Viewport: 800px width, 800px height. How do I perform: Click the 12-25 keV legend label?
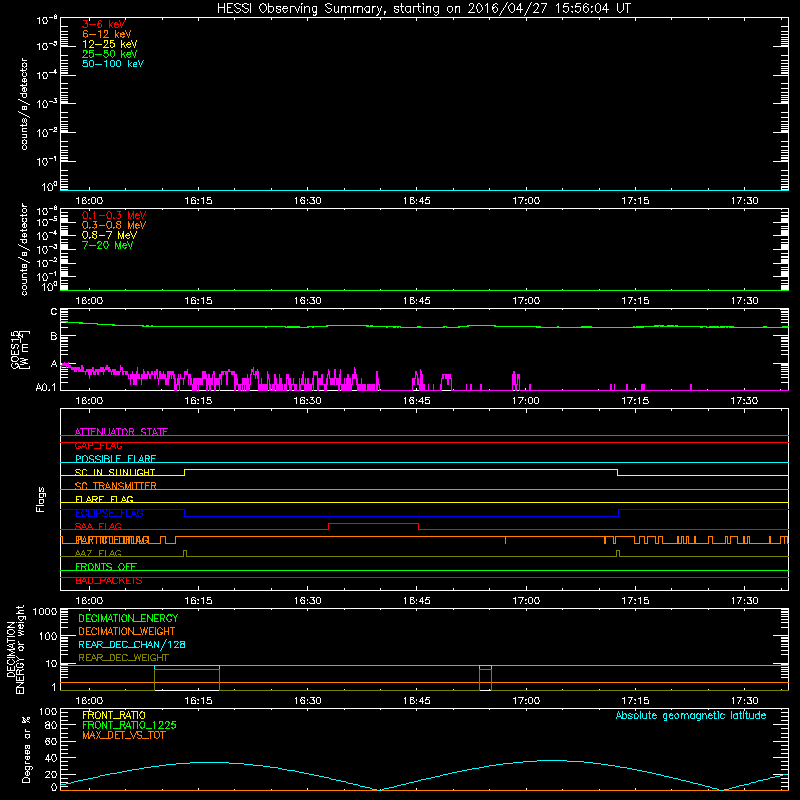pyautogui.click(x=109, y=44)
